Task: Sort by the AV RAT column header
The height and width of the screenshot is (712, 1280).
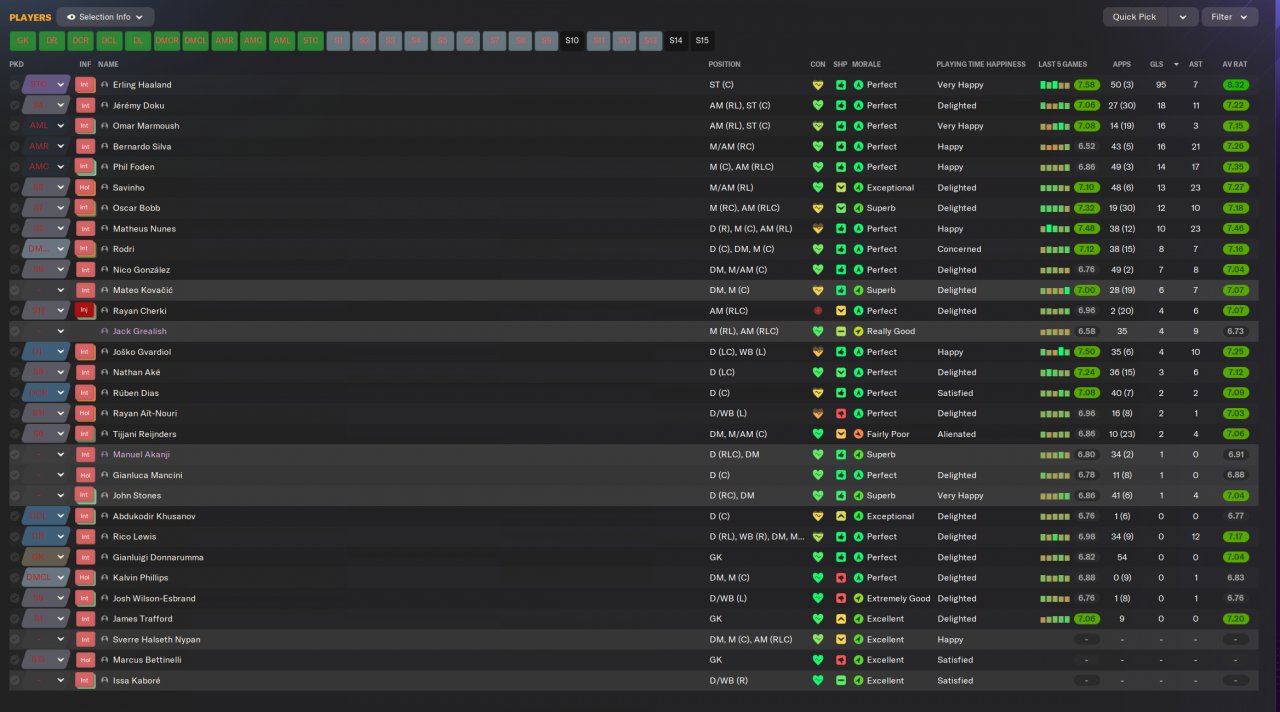Action: pyautogui.click(x=1235, y=64)
